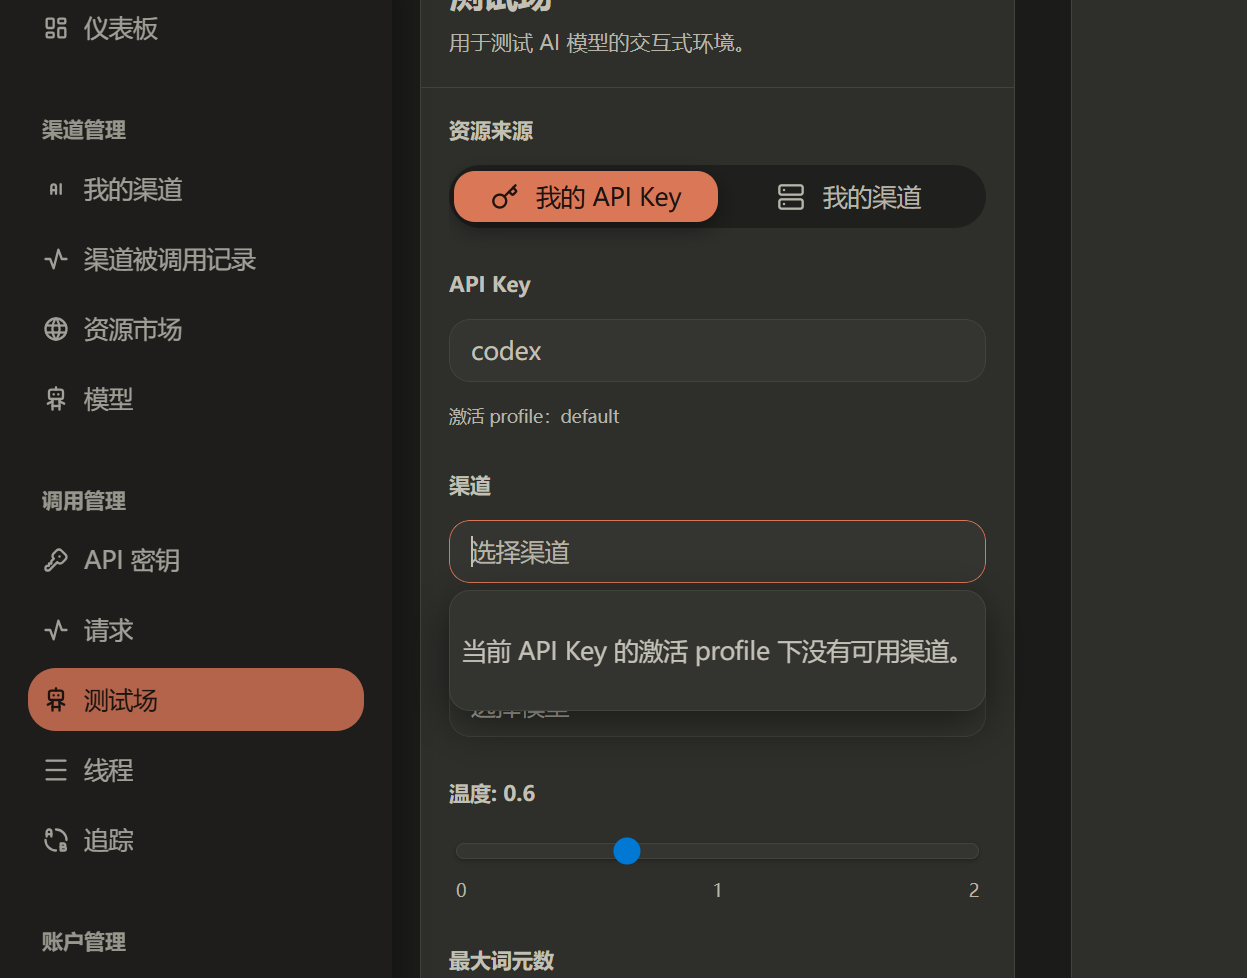This screenshot has width=1247, height=978.
Task: Switch resource source to 我的渠道
Action: (x=850, y=197)
